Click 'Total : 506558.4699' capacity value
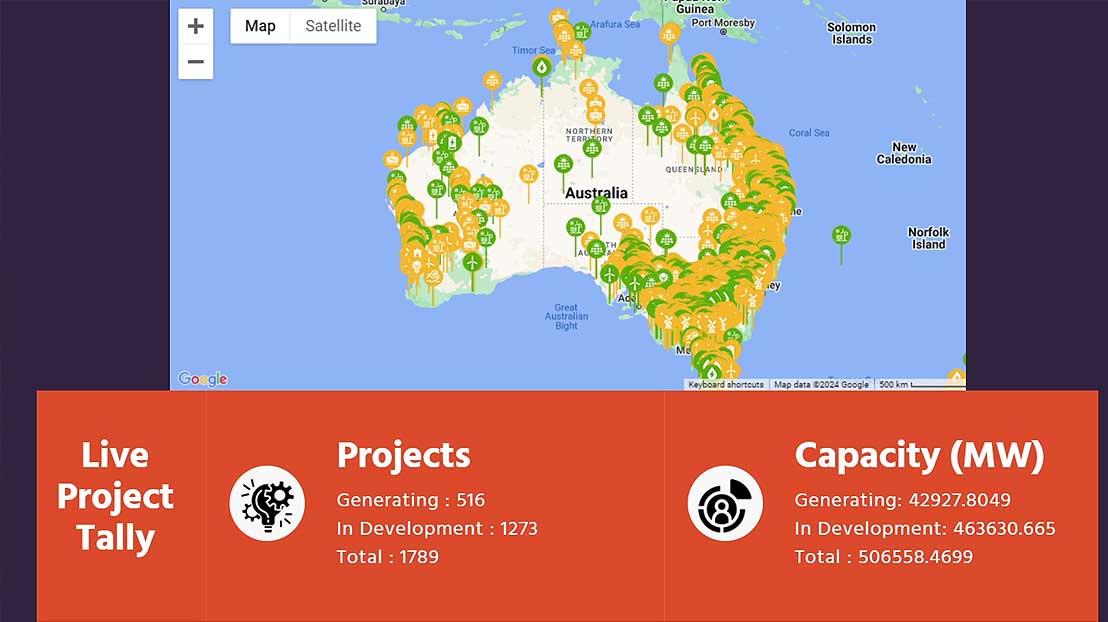 tap(883, 557)
